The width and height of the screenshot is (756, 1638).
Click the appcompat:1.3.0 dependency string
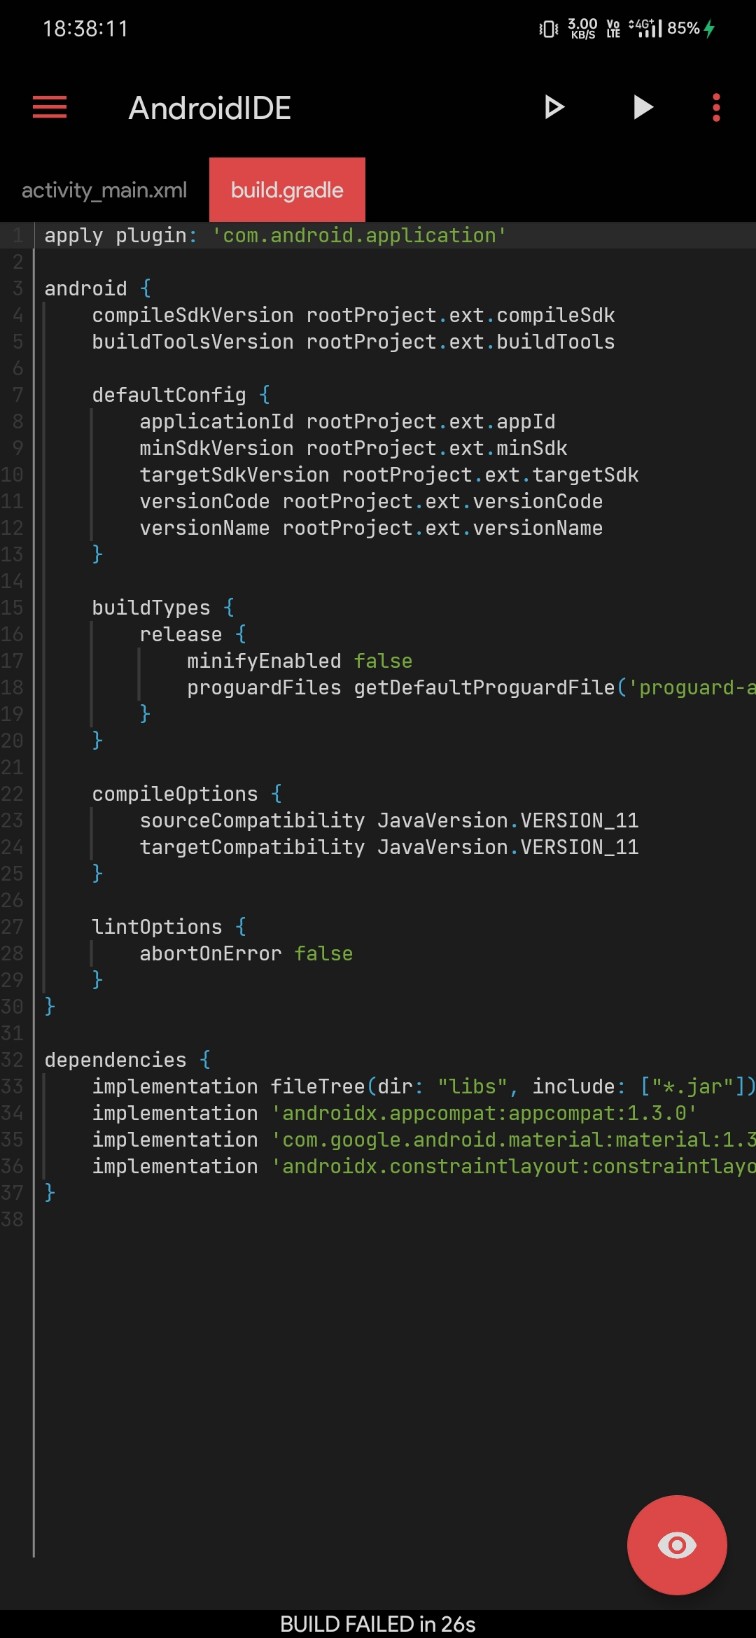pos(484,1113)
